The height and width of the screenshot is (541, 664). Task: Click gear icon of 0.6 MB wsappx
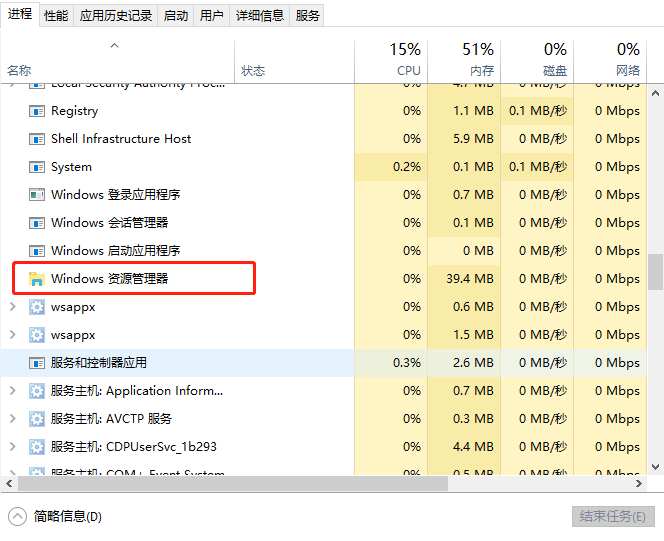tap(37, 307)
